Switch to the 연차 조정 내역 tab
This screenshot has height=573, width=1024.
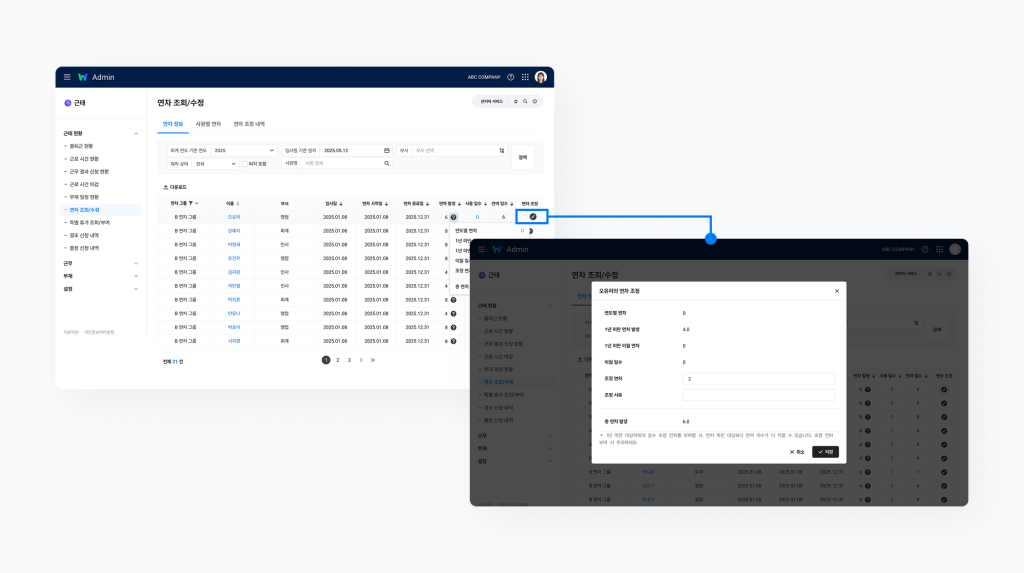(x=249, y=124)
